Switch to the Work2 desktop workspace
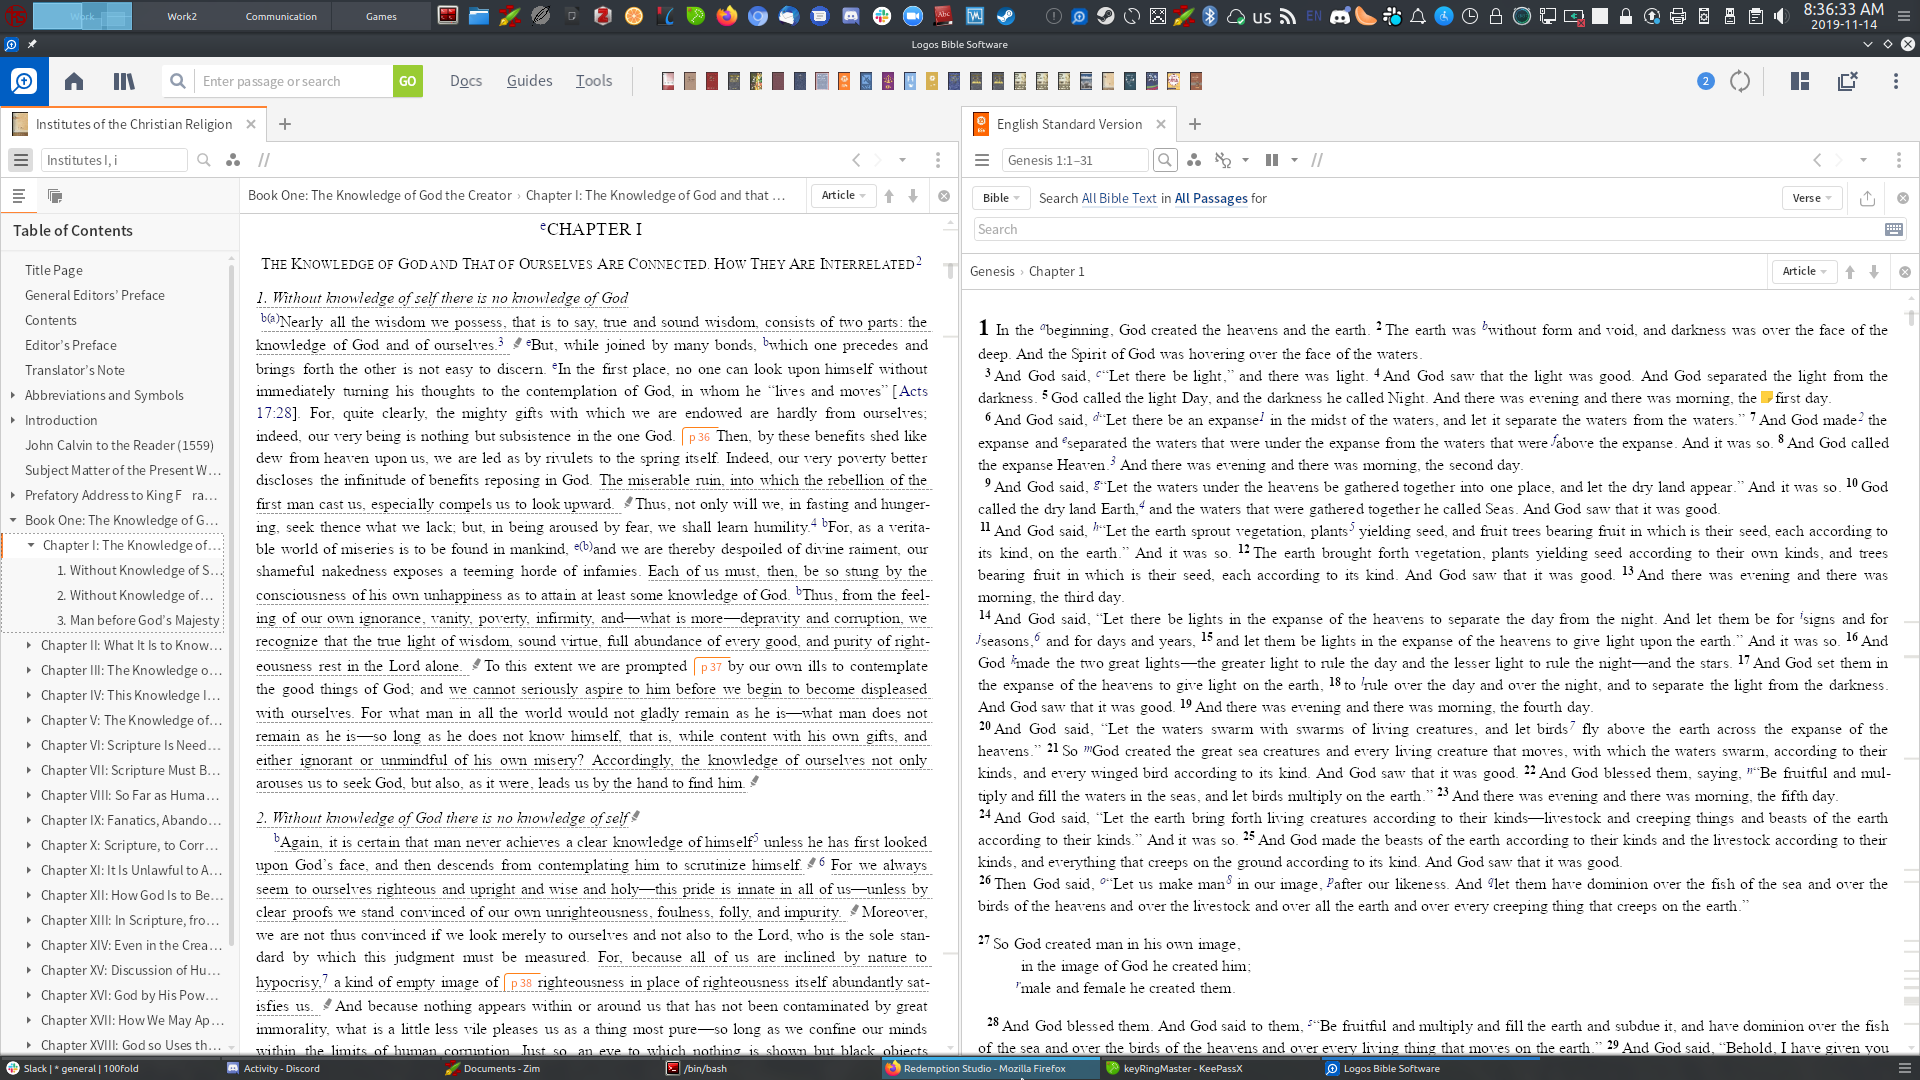This screenshot has height=1080, width=1920. [x=182, y=16]
